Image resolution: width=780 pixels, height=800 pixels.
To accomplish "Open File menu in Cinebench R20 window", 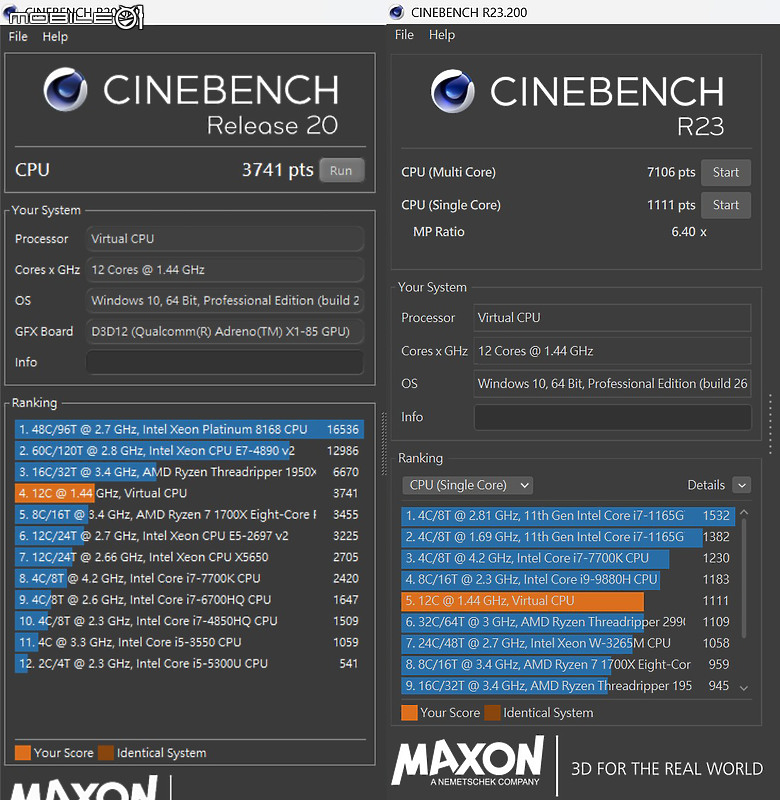I will click(18, 37).
